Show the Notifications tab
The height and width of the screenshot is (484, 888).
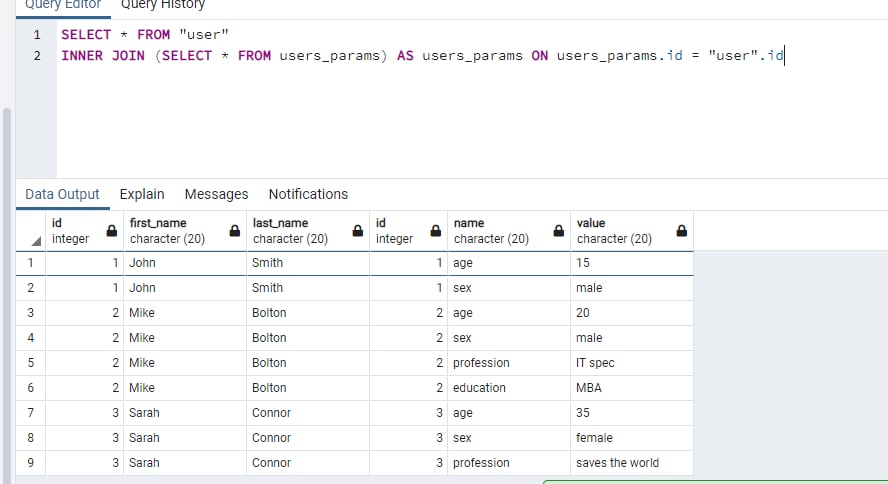308,194
